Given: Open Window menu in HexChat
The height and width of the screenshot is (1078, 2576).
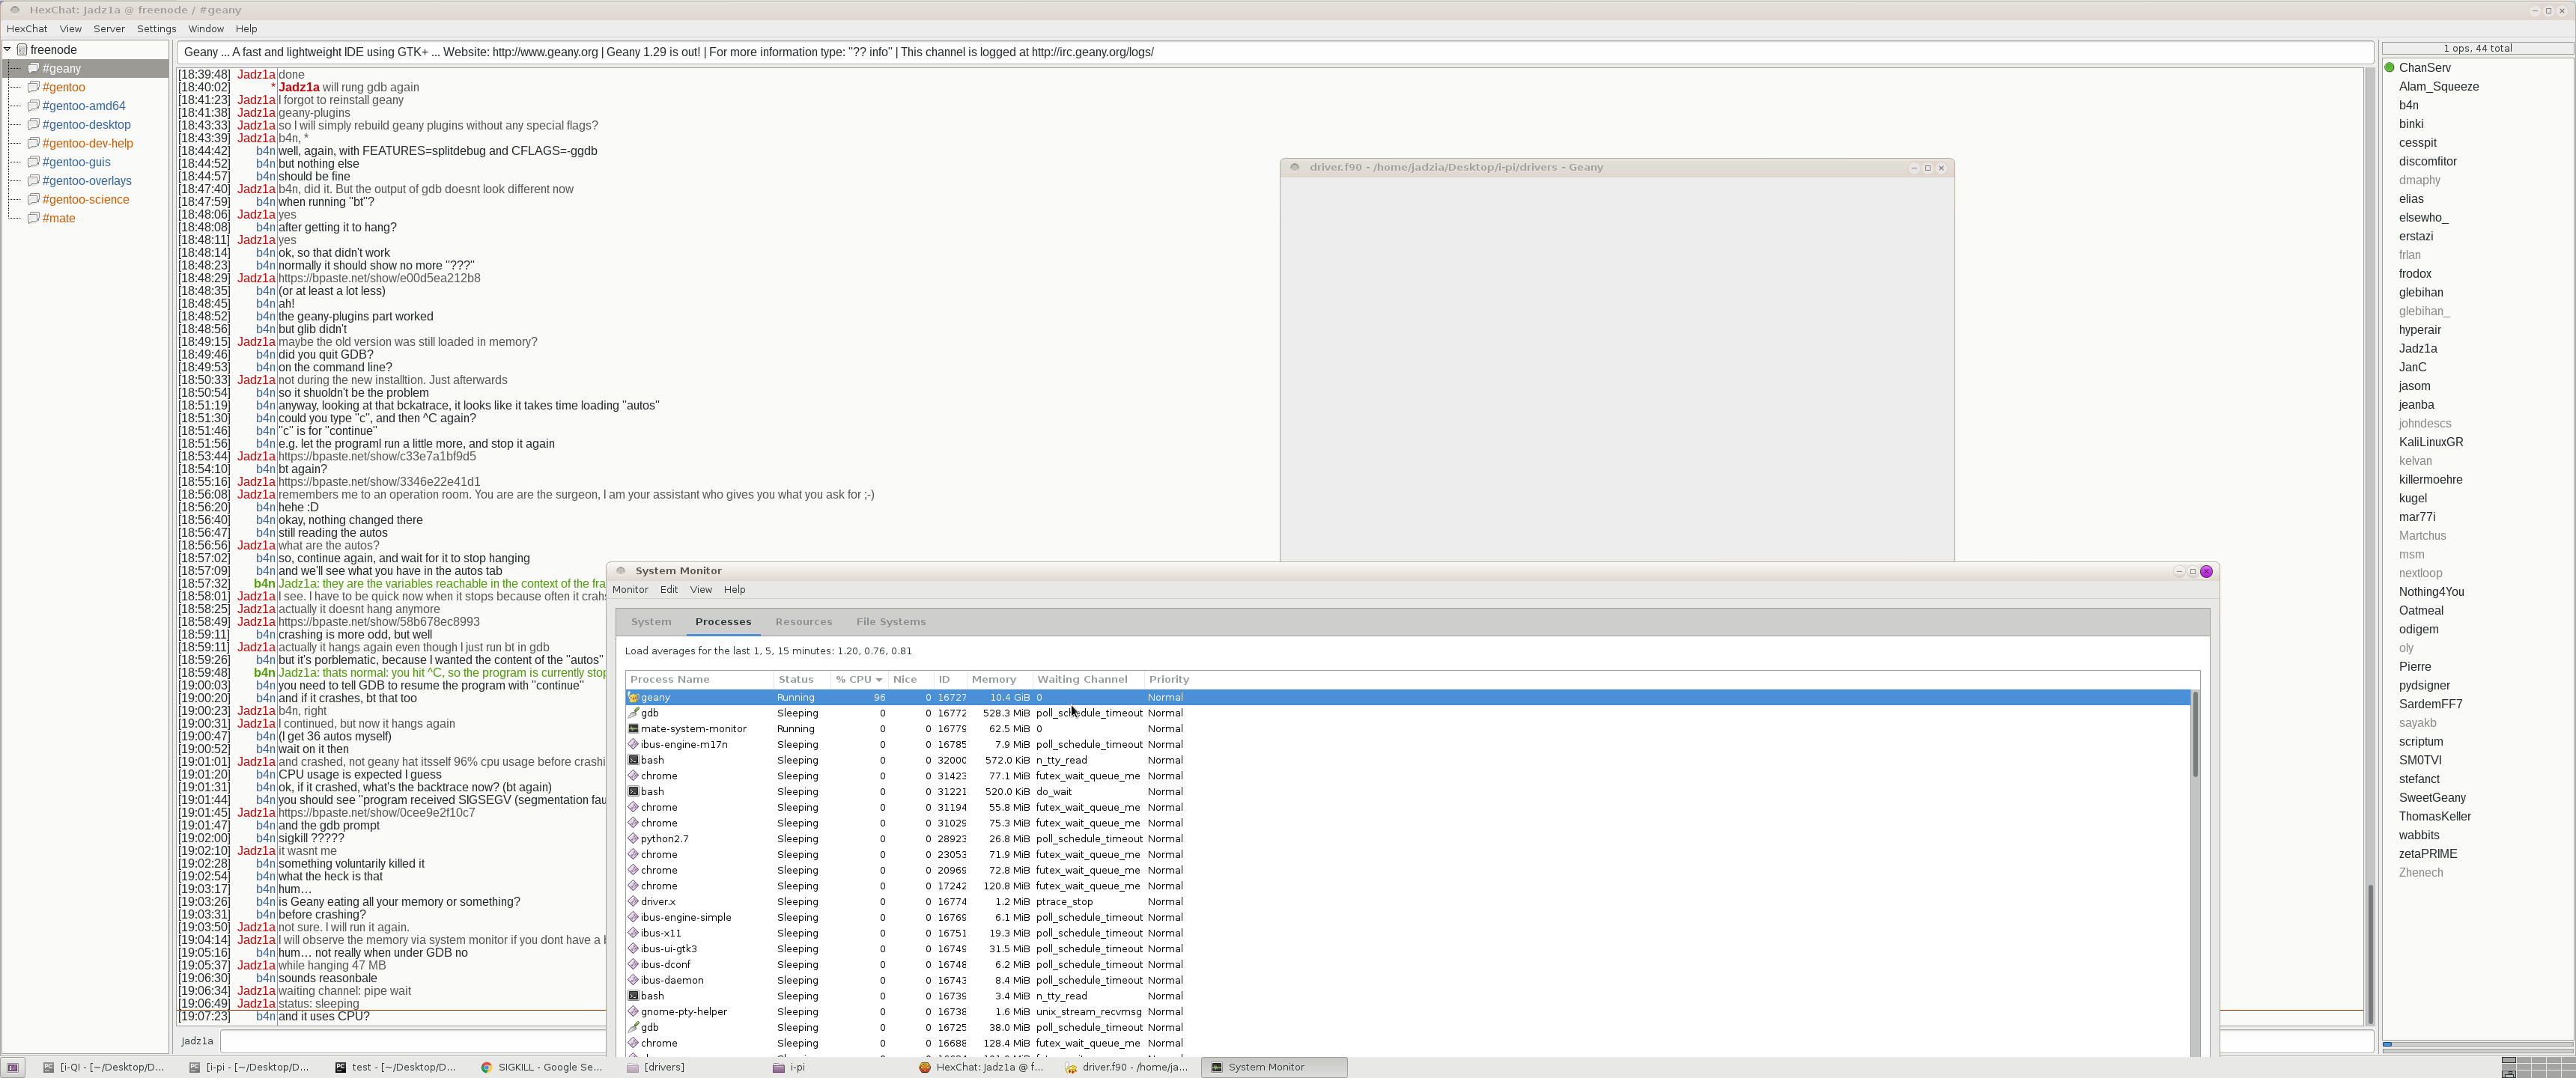Looking at the screenshot, I should [x=206, y=29].
